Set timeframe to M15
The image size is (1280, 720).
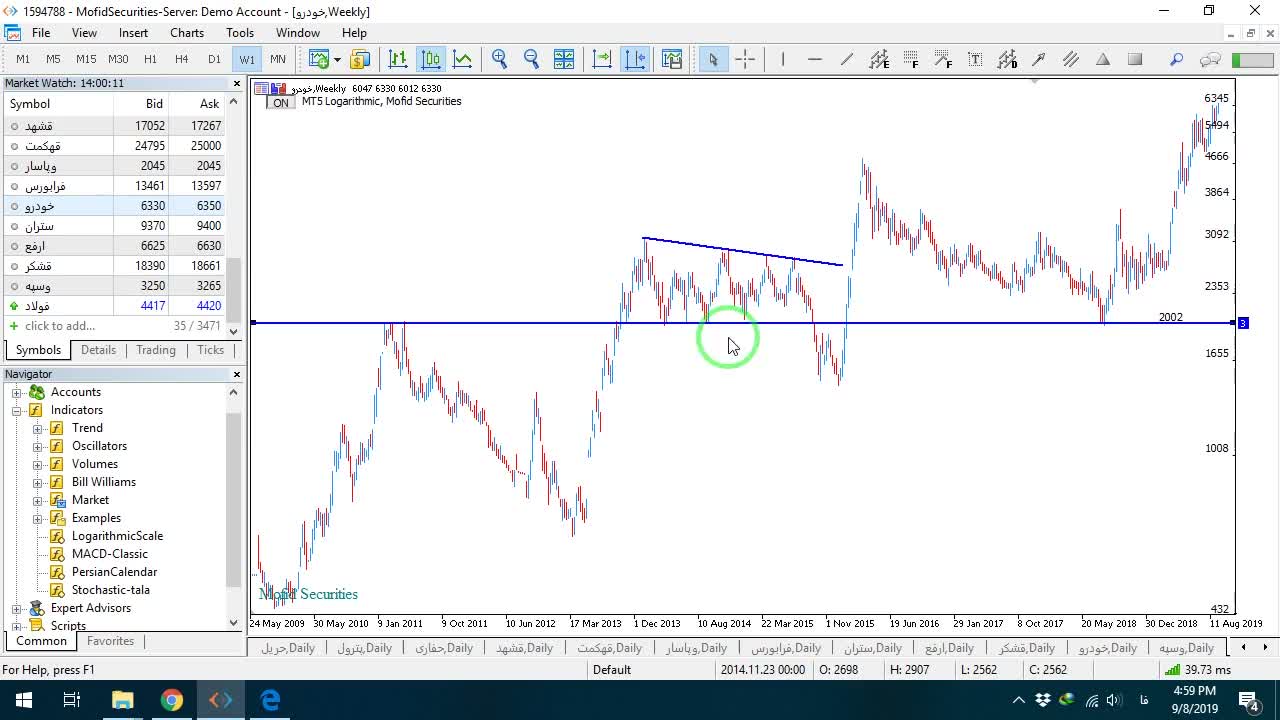pyautogui.click(x=86, y=59)
